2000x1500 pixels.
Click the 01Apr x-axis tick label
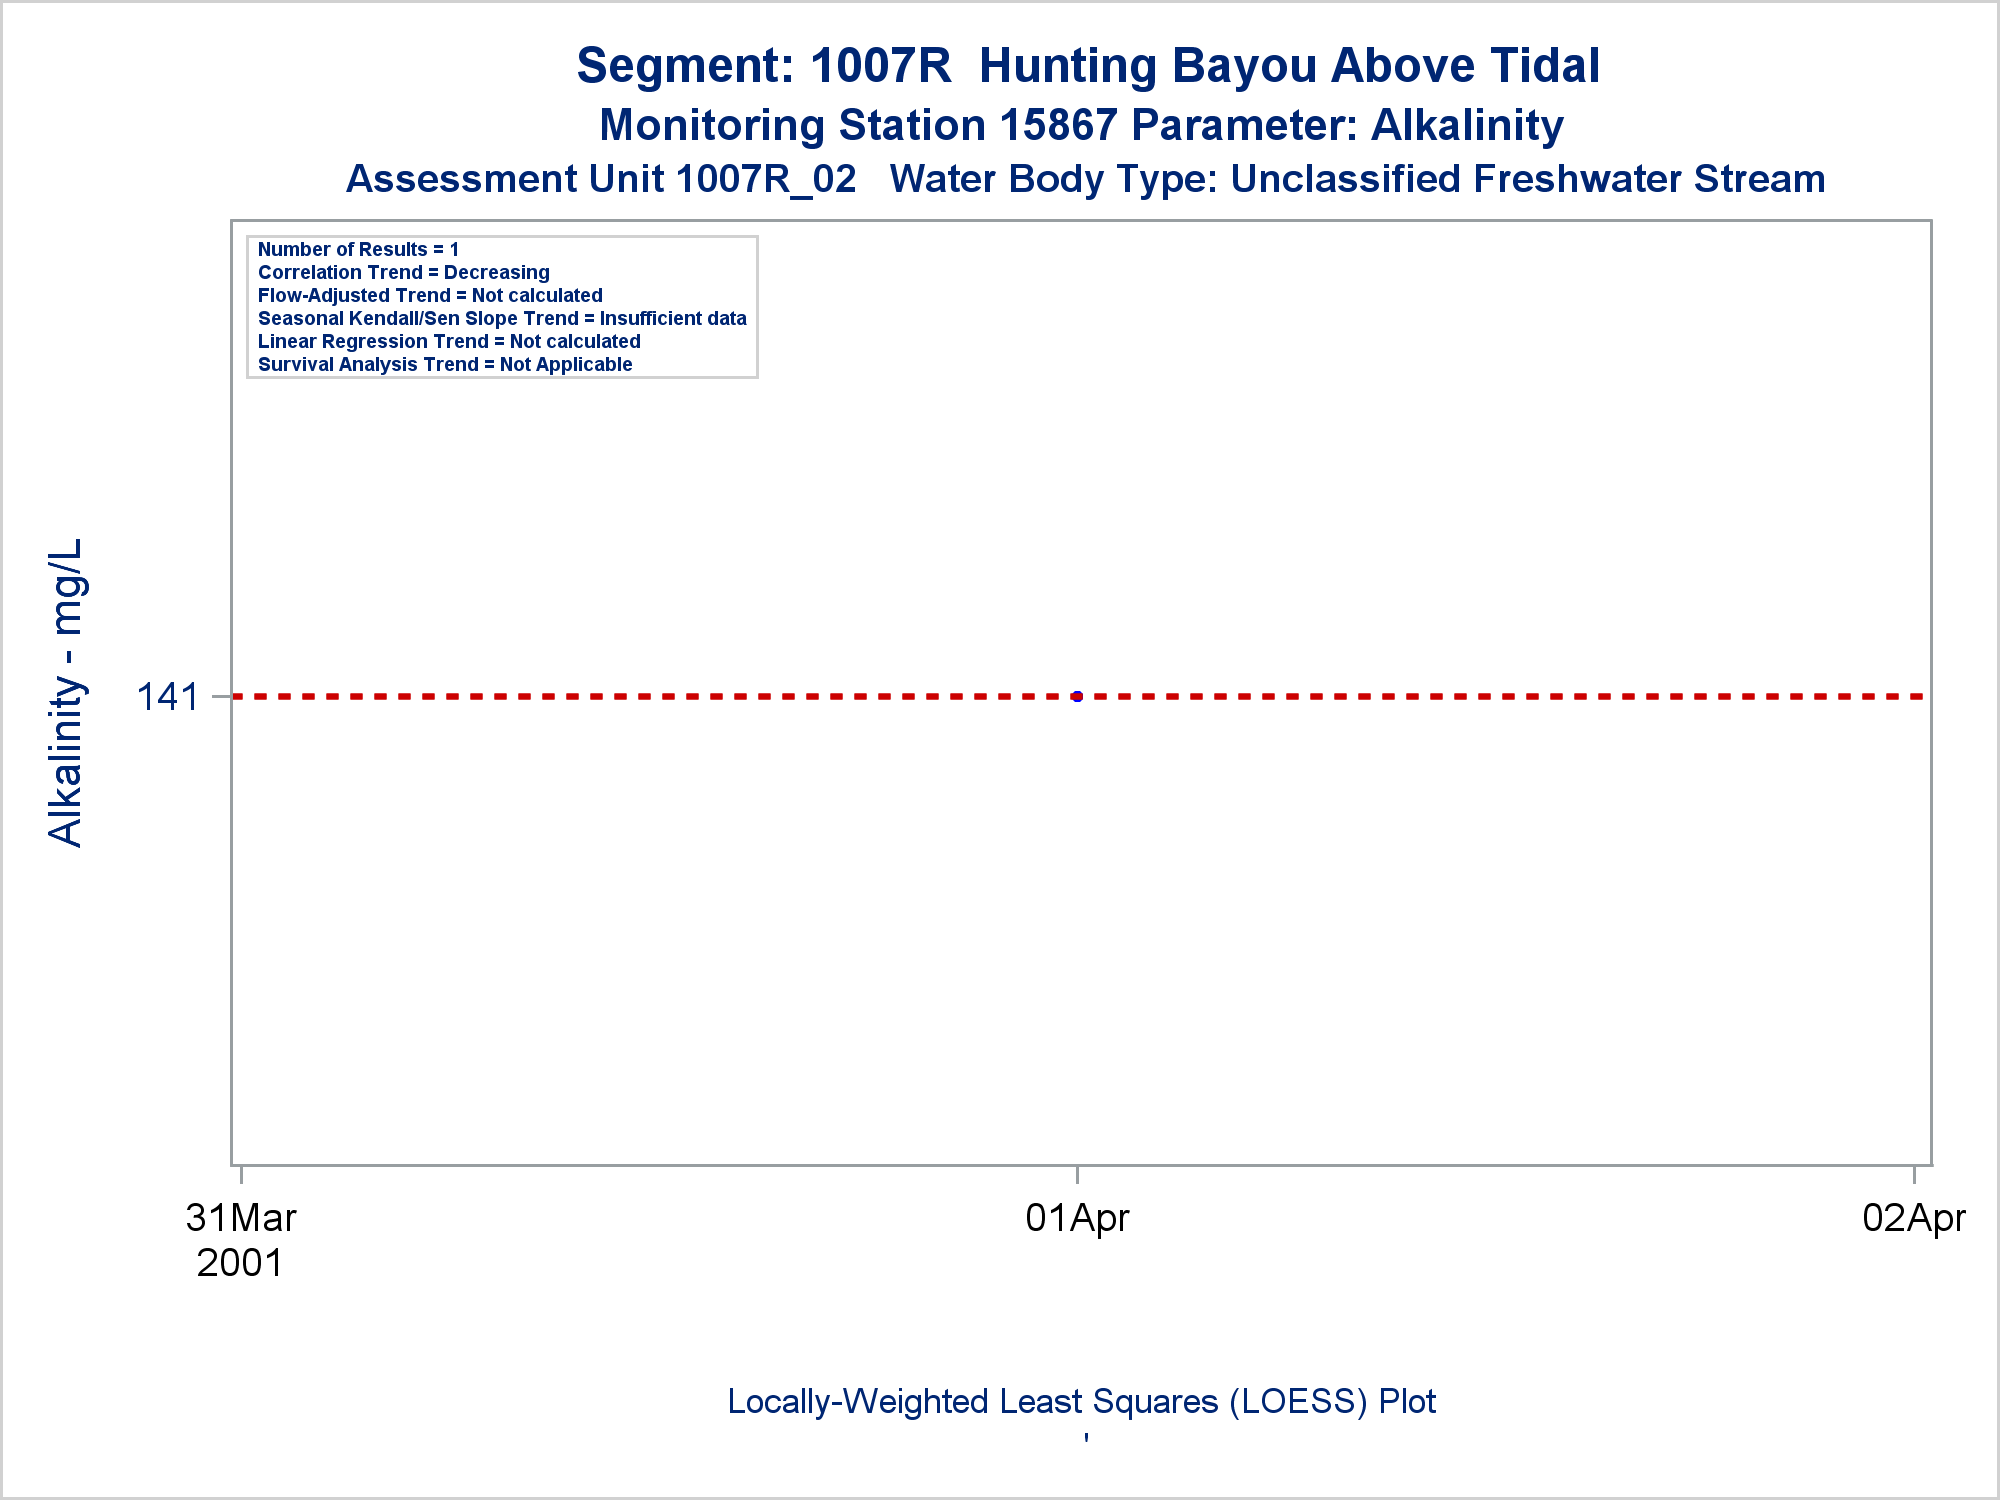(x=1077, y=1219)
